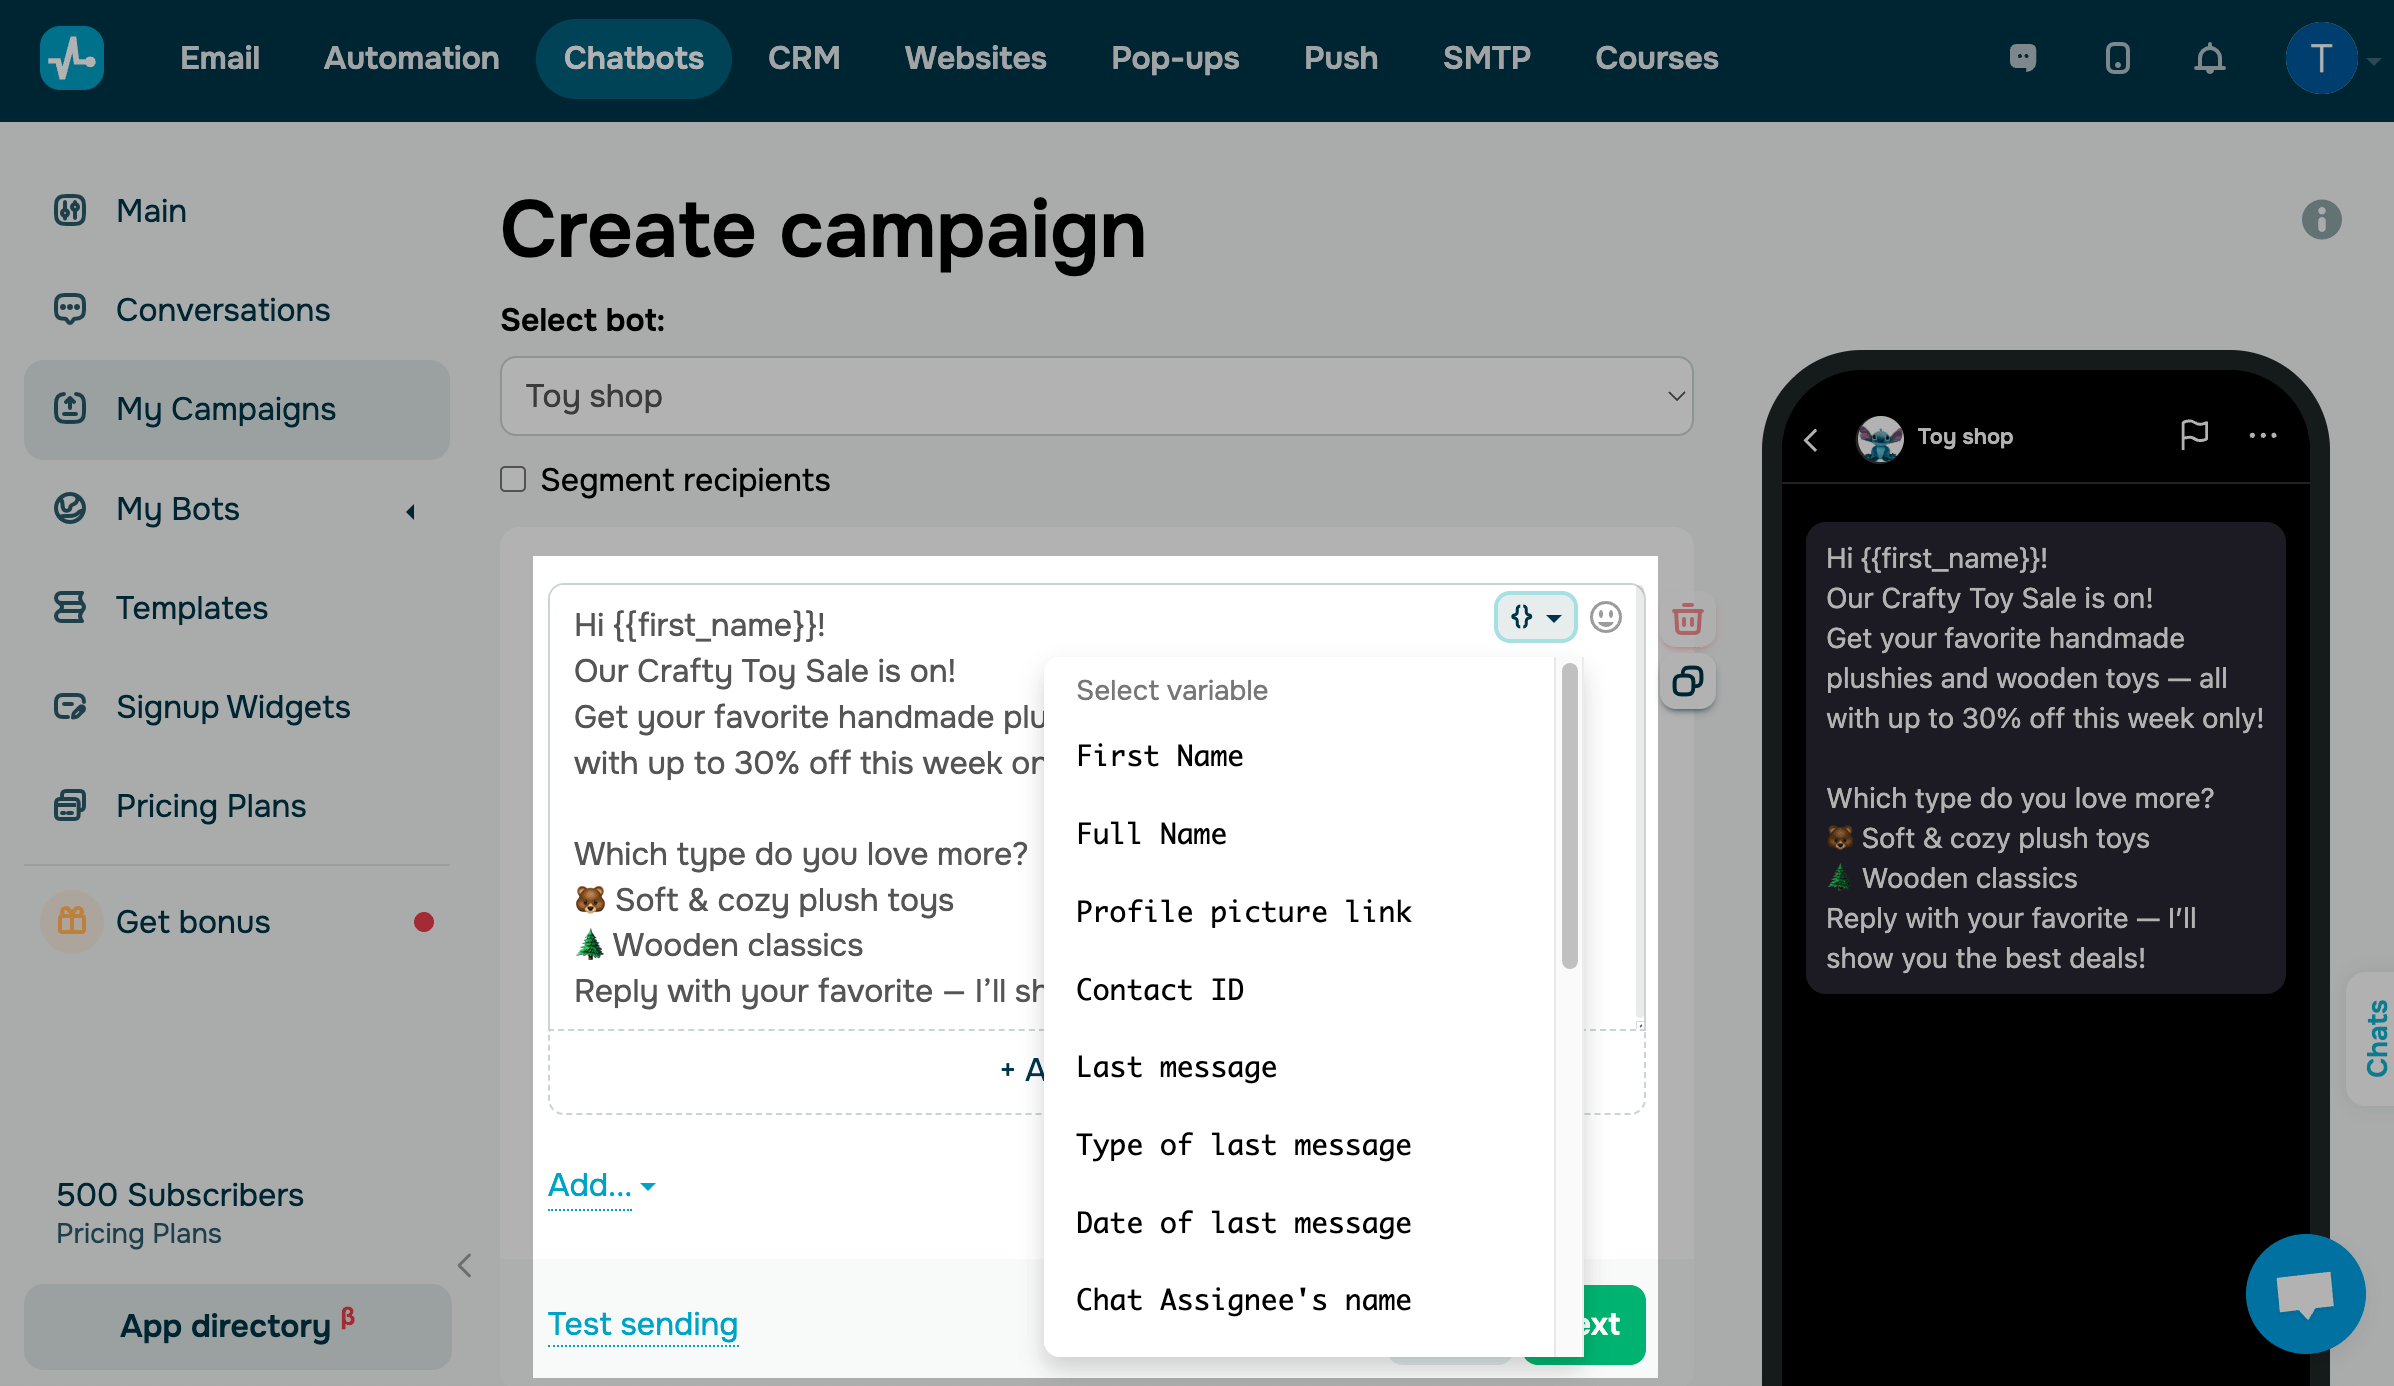Expand the My Bots submenu arrow

[x=410, y=511]
